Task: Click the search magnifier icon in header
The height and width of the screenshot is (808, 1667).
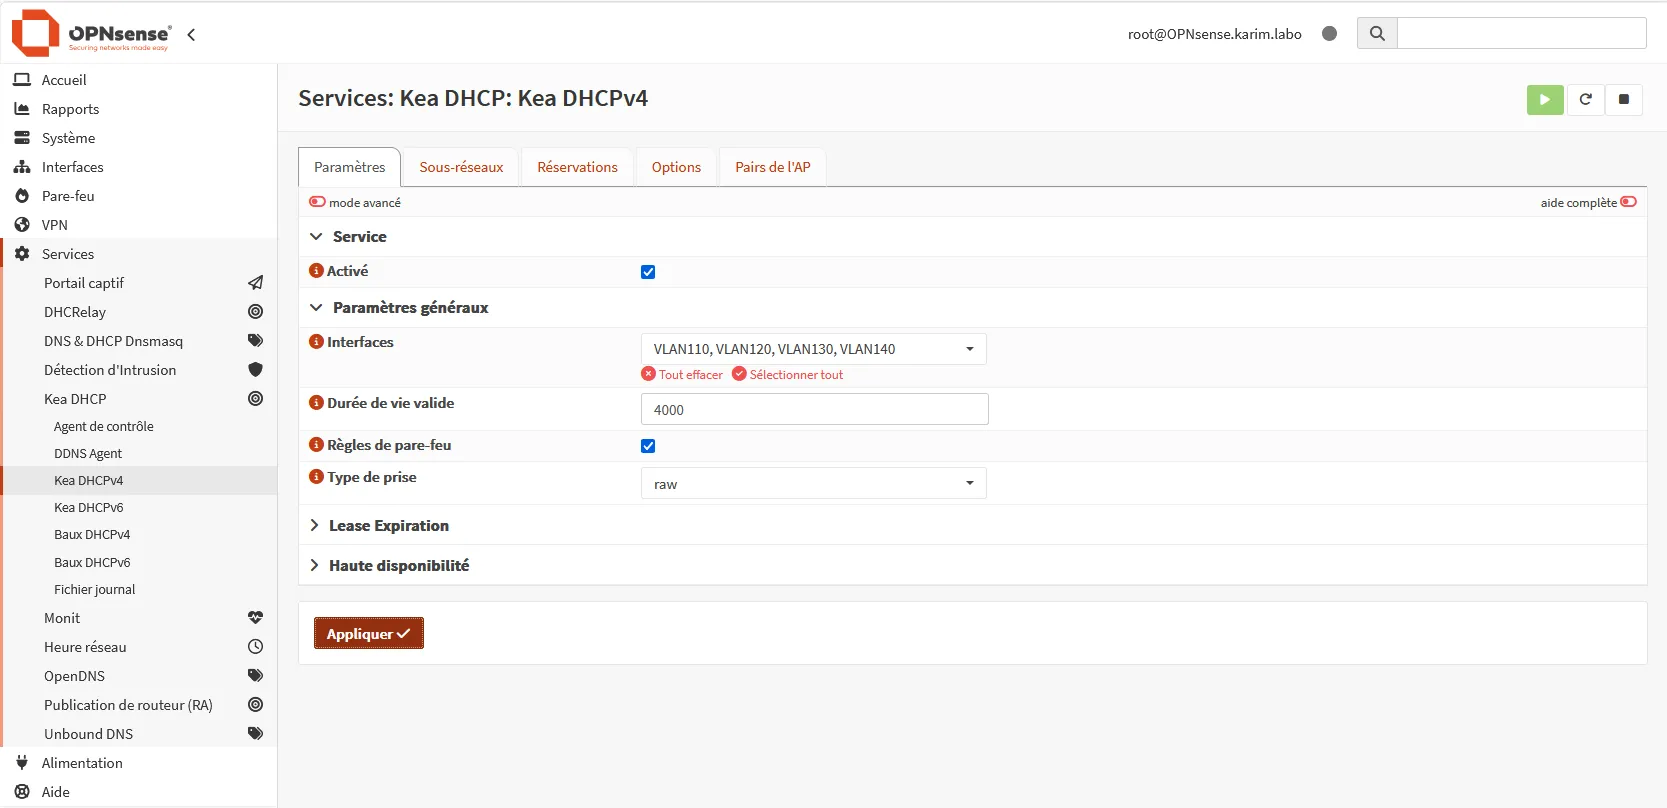Action: (x=1377, y=33)
